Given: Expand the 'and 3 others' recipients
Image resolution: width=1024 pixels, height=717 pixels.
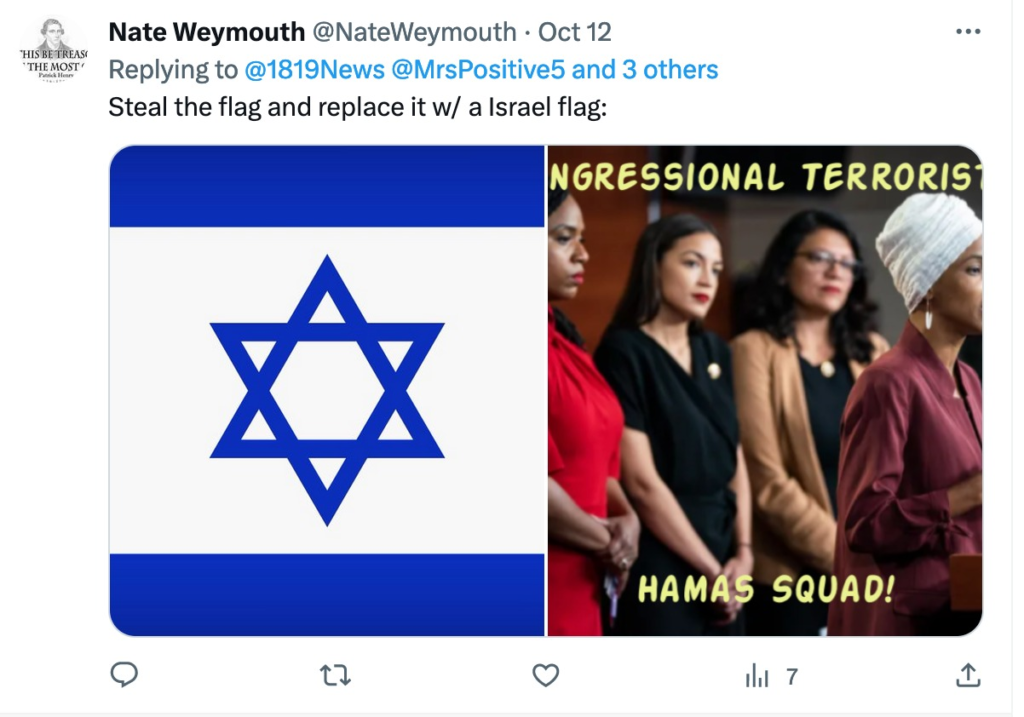Looking at the screenshot, I should click(645, 70).
